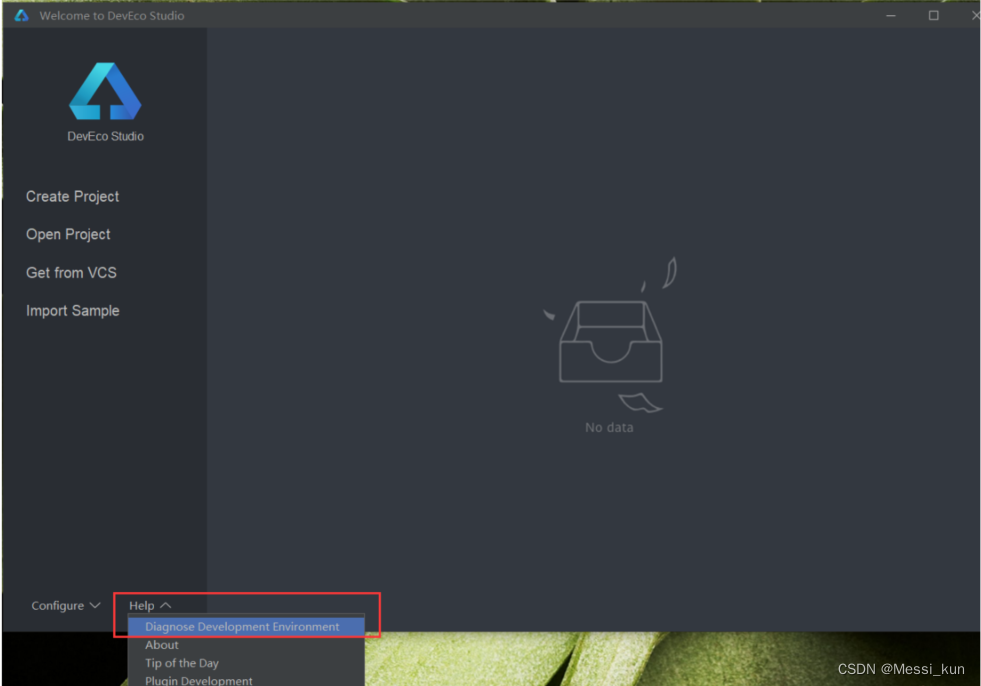Click Create Project in the sidebar
The image size is (981, 686).
click(x=73, y=197)
